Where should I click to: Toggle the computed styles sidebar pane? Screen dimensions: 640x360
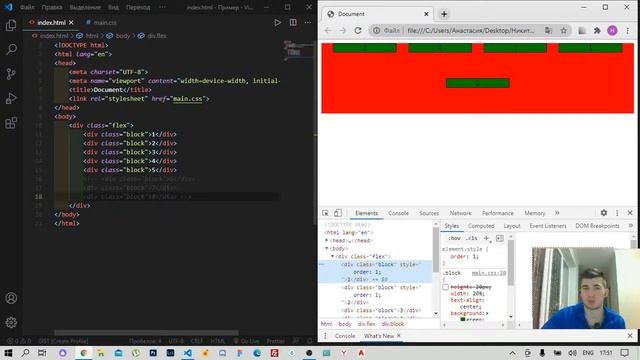click(x=500, y=238)
